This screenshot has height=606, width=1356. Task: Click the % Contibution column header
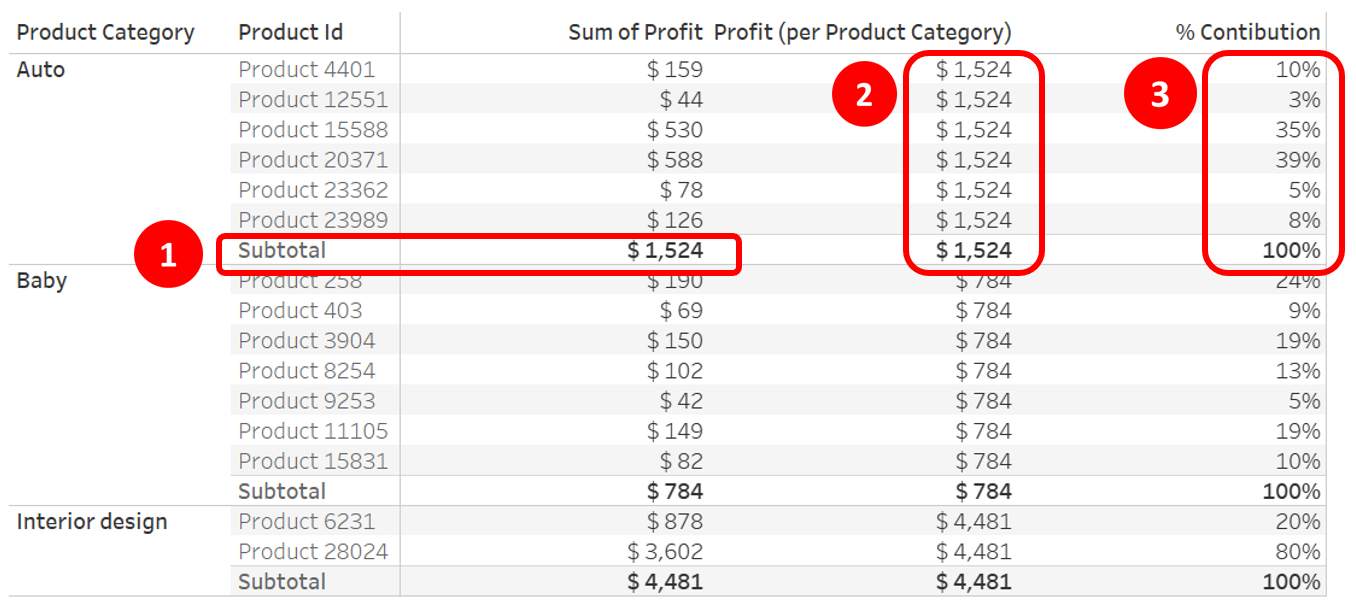tap(1248, 32)
